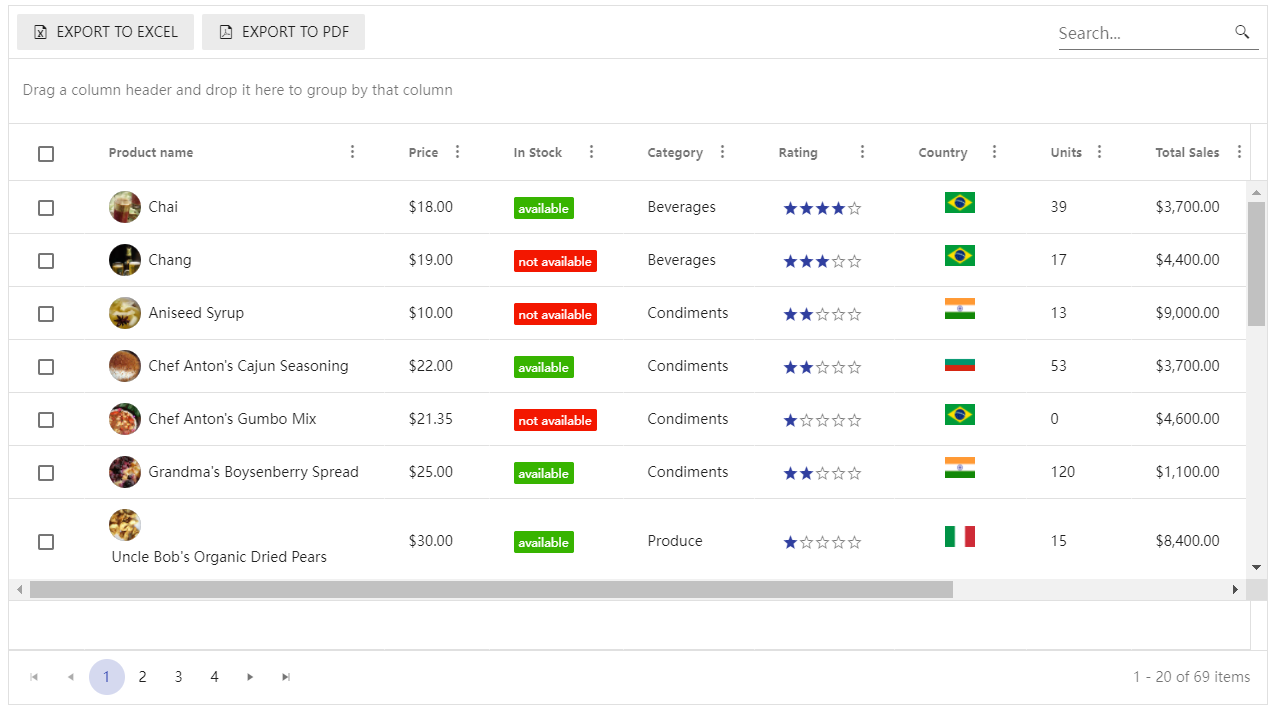Open the Price column menu
The height and width of the screenshot is (712, 1273).
(x=457, y=152)
